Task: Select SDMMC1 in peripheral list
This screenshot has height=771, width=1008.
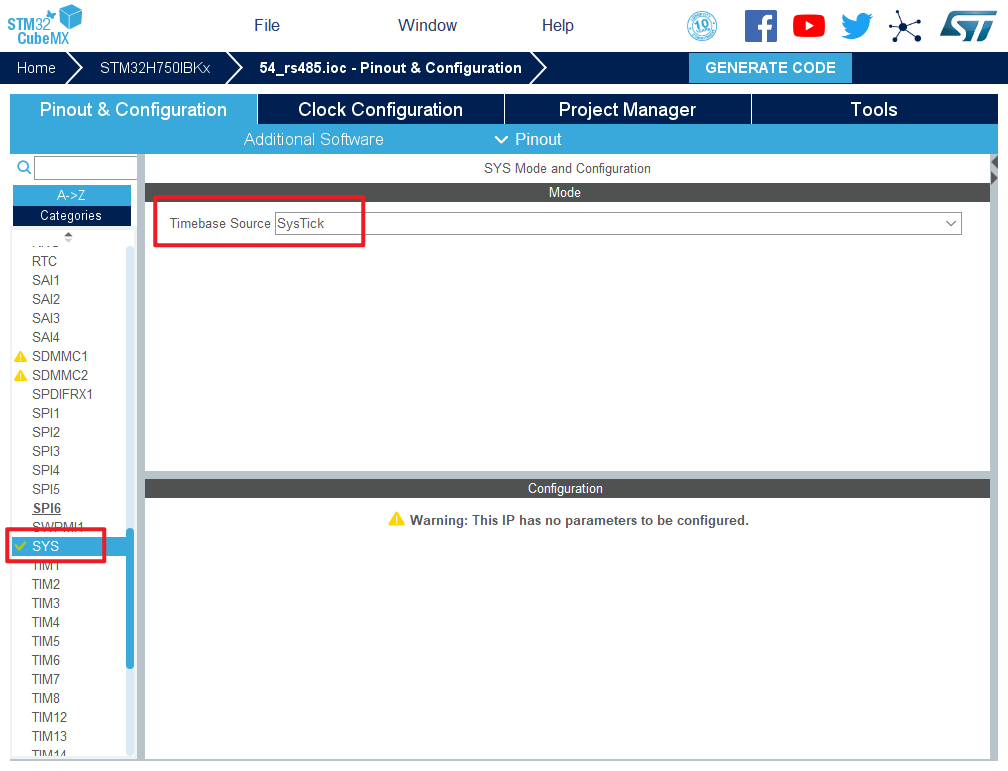Action: (x=60, y=356)
